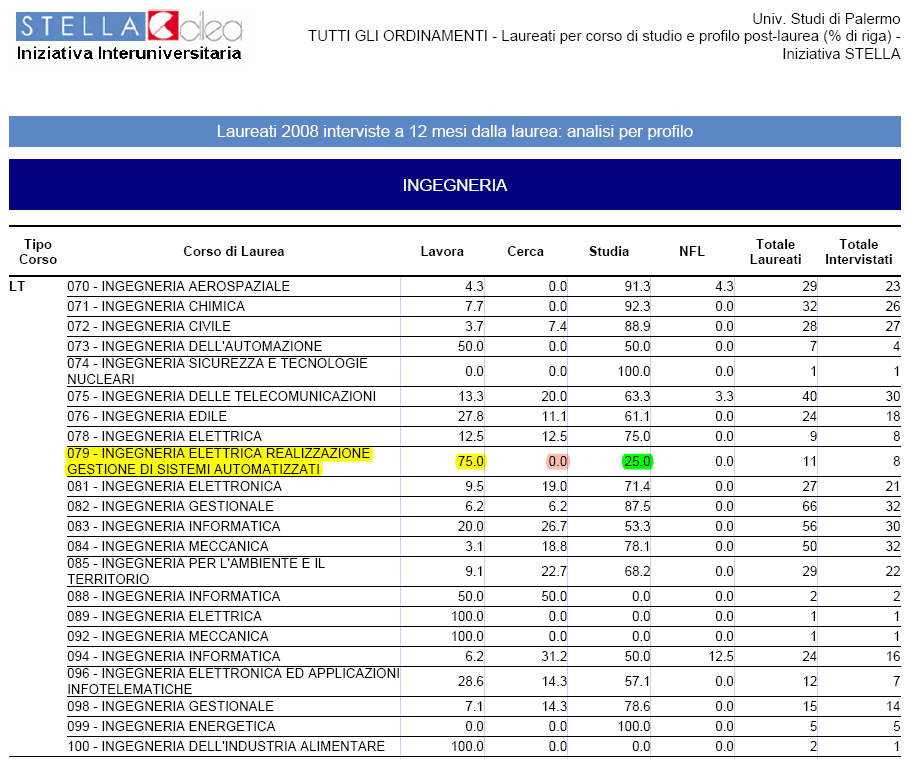Click the 'Iniziativa Interuniversitaria' text under logo
Image resolution: width=908 pixels, height=759 pixels.
coord(129,53)
